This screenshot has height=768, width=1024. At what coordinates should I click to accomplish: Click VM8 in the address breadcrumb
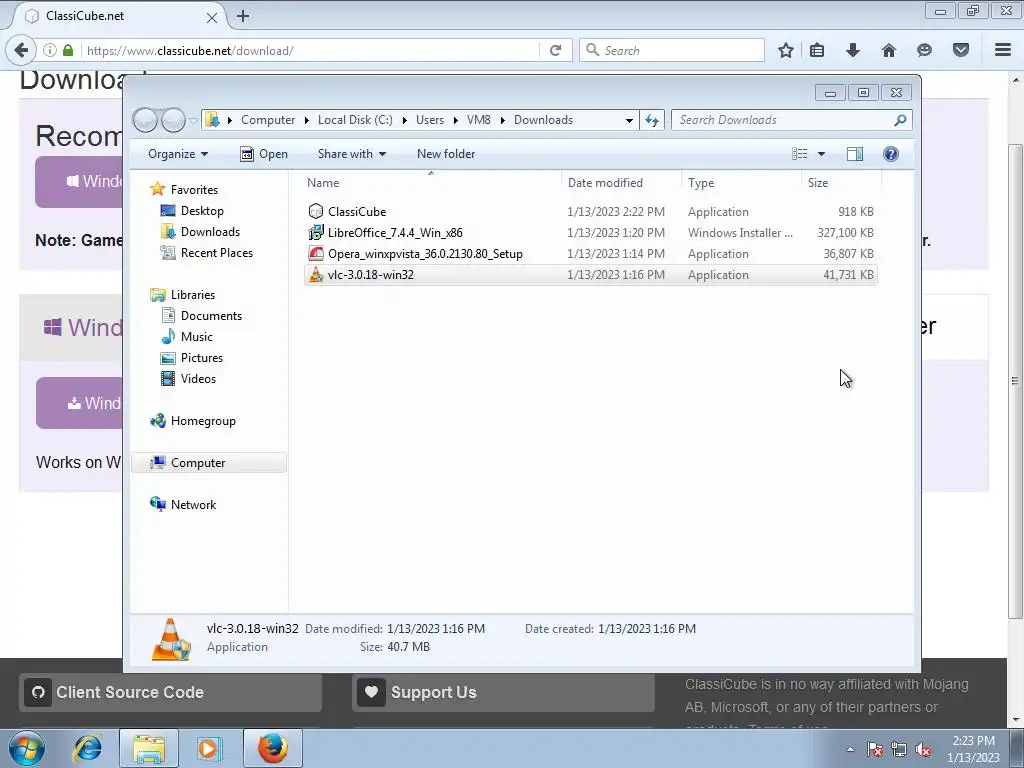(x=479, y=120)
